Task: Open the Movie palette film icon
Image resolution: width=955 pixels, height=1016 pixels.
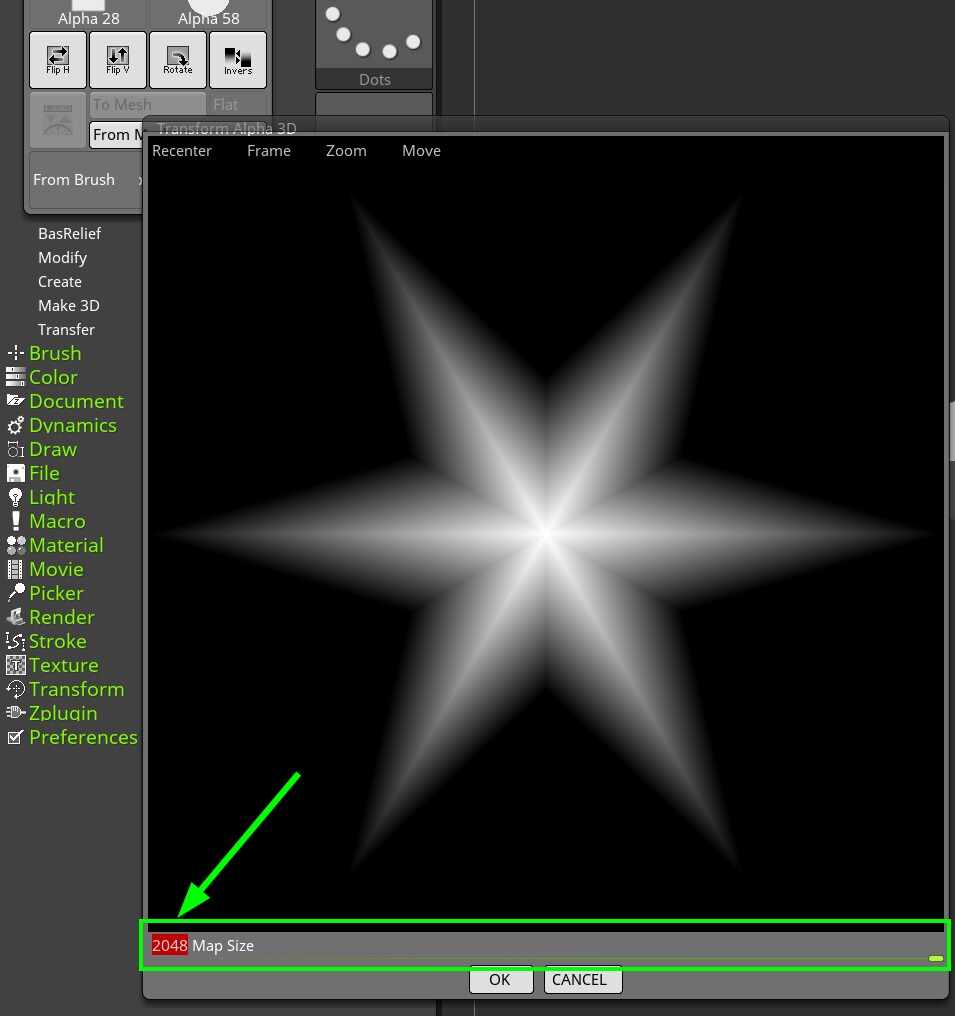Action: coord(16,569)
